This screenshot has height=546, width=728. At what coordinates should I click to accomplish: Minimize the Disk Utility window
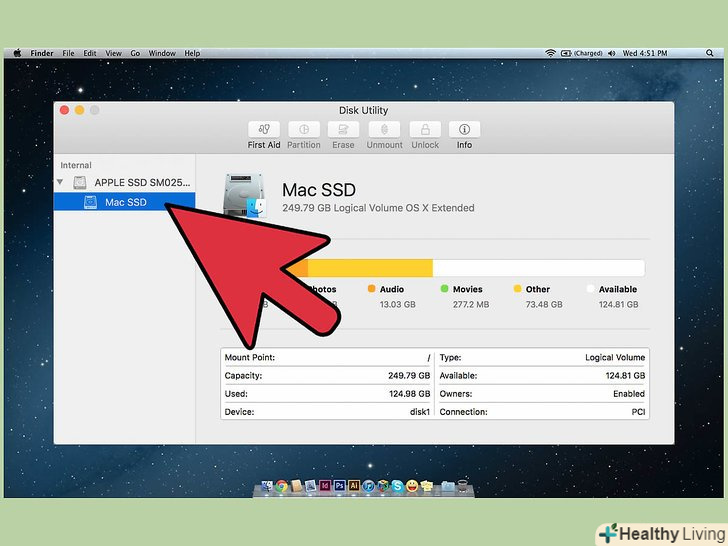point(79,110)
